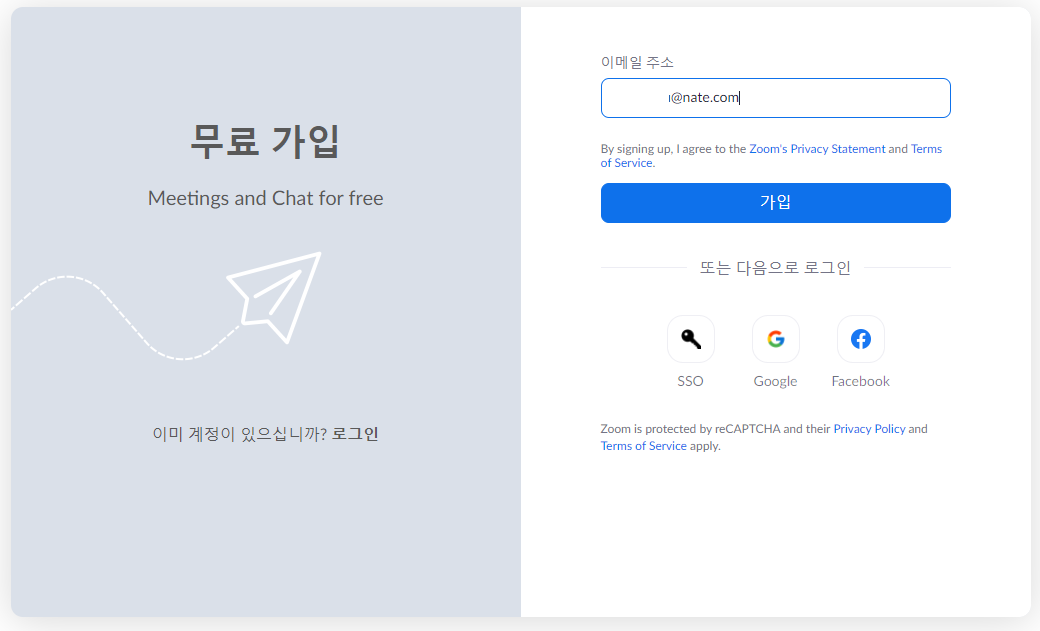Click the 로그인 login link
Image resolution: width=1040 pixels, height=631 pixels.
pyautogui.click(x=355, y=434)
